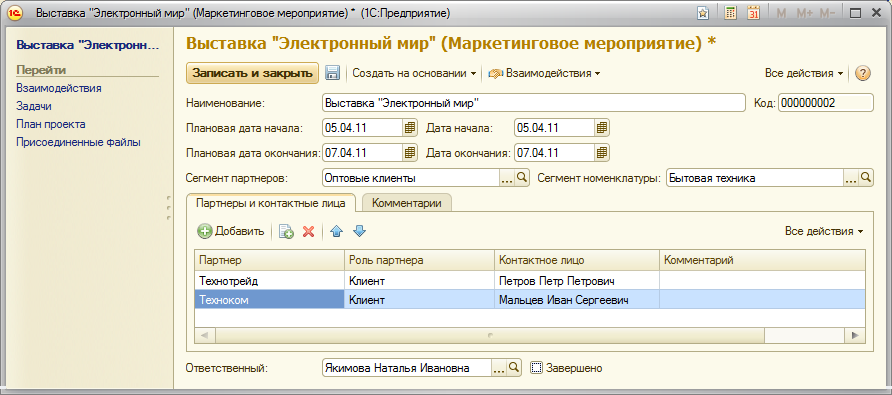Click magnifier icon of Сегмент партнеров
The width and height of the screenshot is (892, 395).
click(522, 178)
